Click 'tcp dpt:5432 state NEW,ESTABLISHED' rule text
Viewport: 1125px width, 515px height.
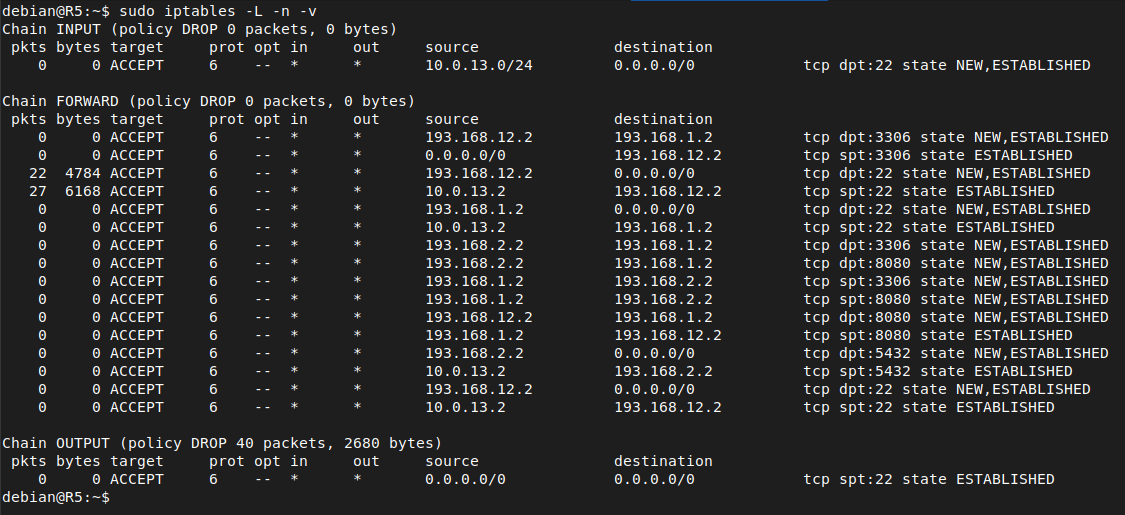pyautogui.click(x=956, y=353)
